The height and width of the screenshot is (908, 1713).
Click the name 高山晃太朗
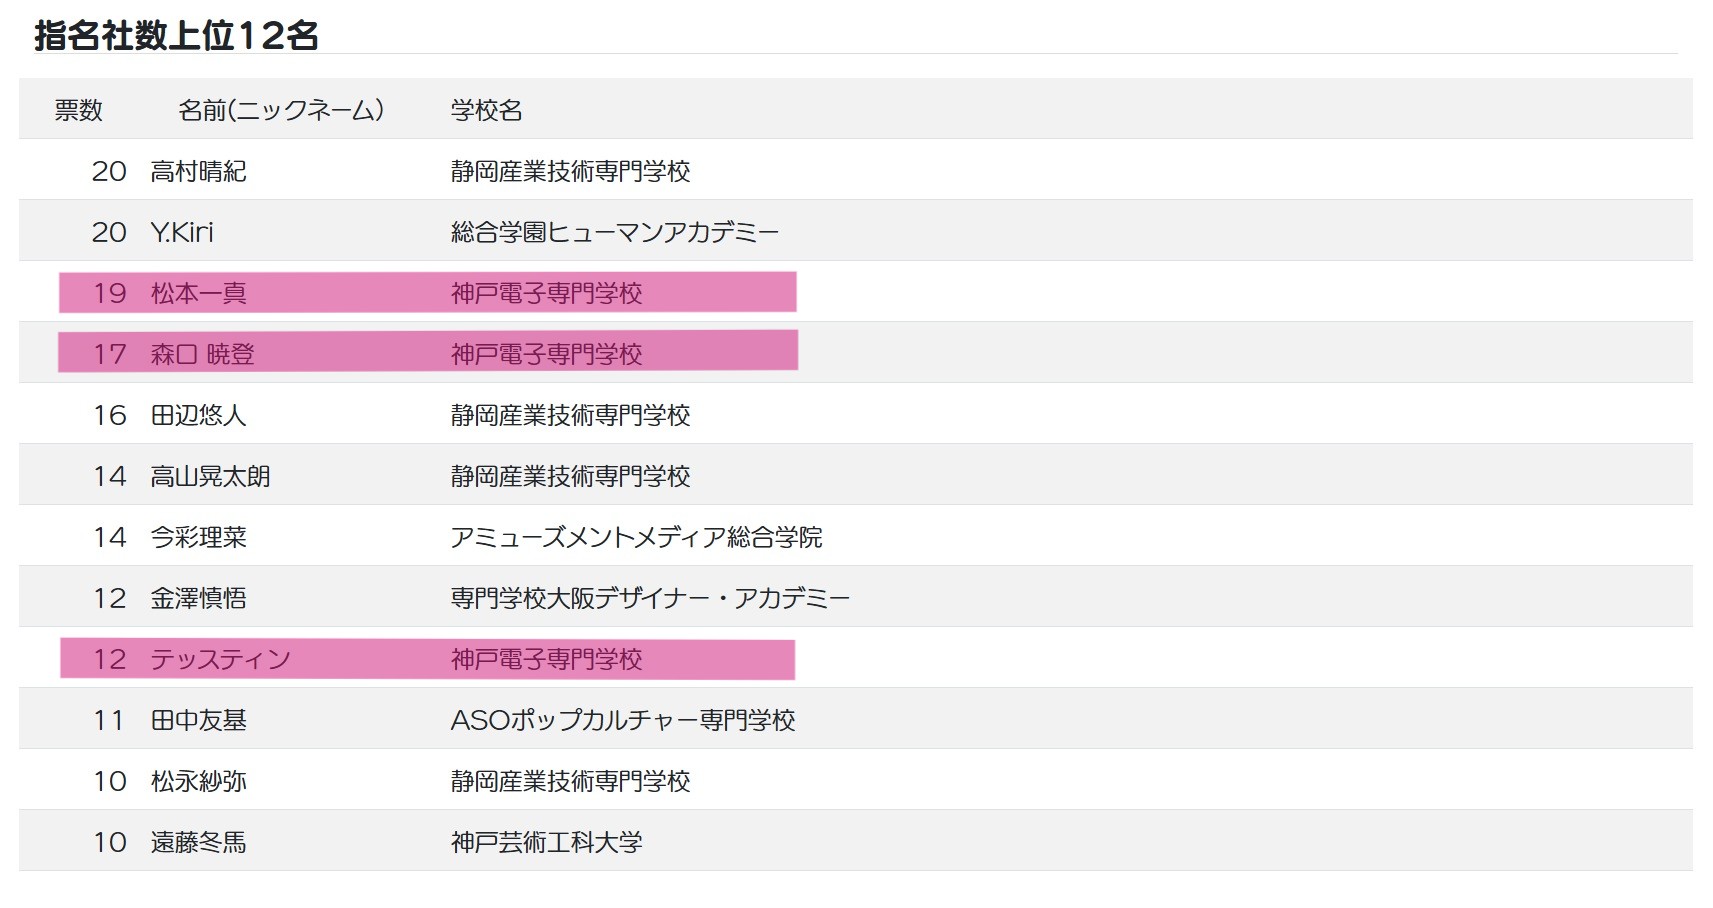pyautogui.click(x=210, y=476)
